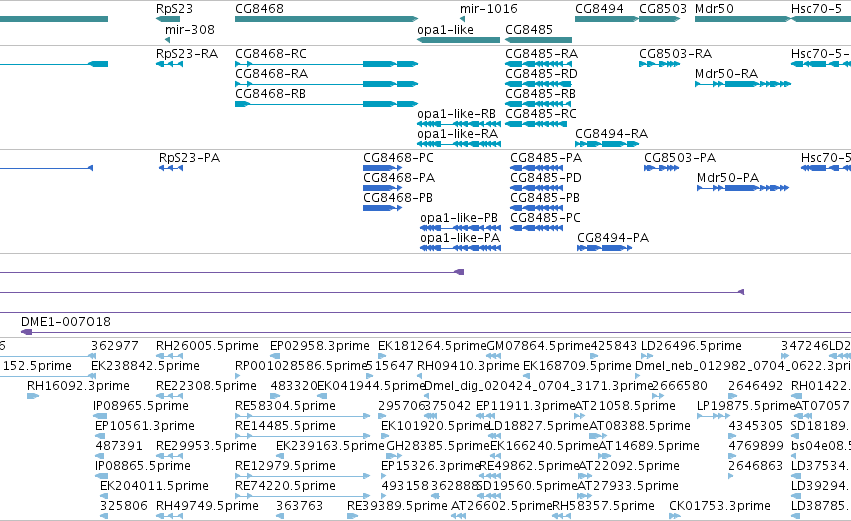Click the RE74220.5prime EST label

click(285, 486)
